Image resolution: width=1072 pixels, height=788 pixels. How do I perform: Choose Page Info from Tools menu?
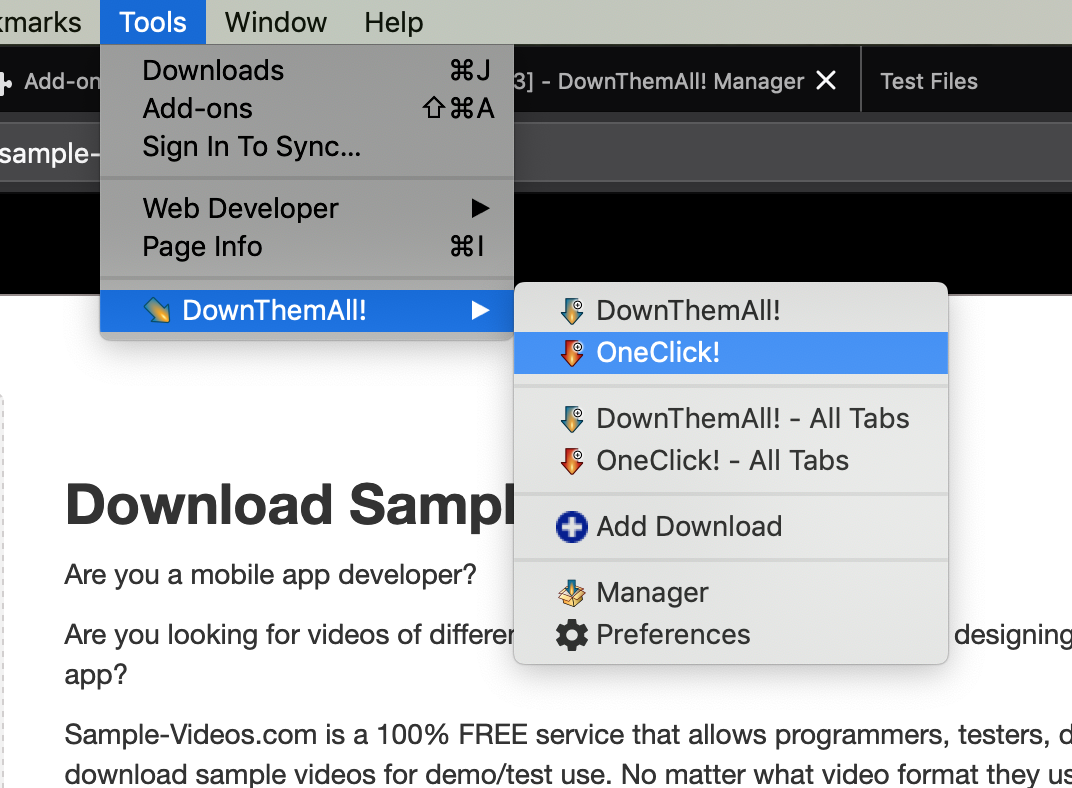[x=306, y=247]
